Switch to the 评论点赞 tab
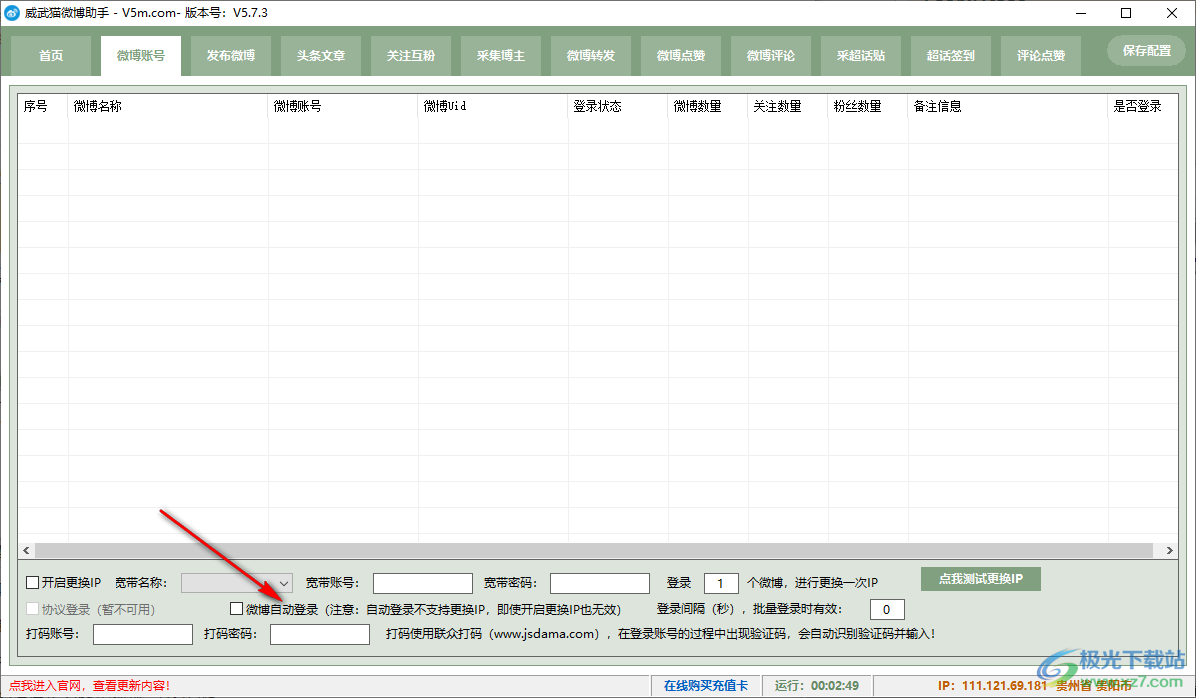The width and height of the screenshot is (1196, 698). coord(1041,56)
